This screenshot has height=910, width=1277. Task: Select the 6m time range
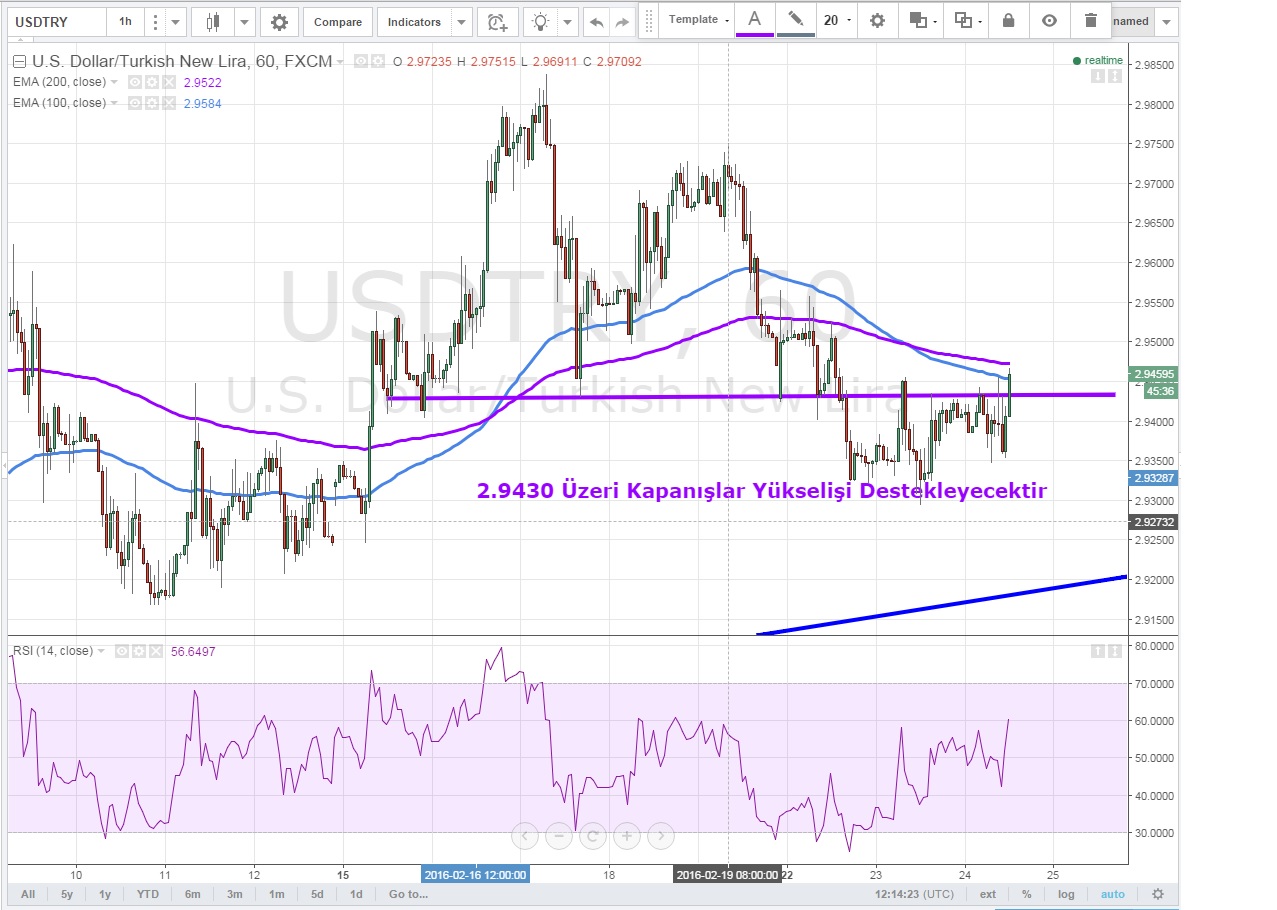(192, 894)
